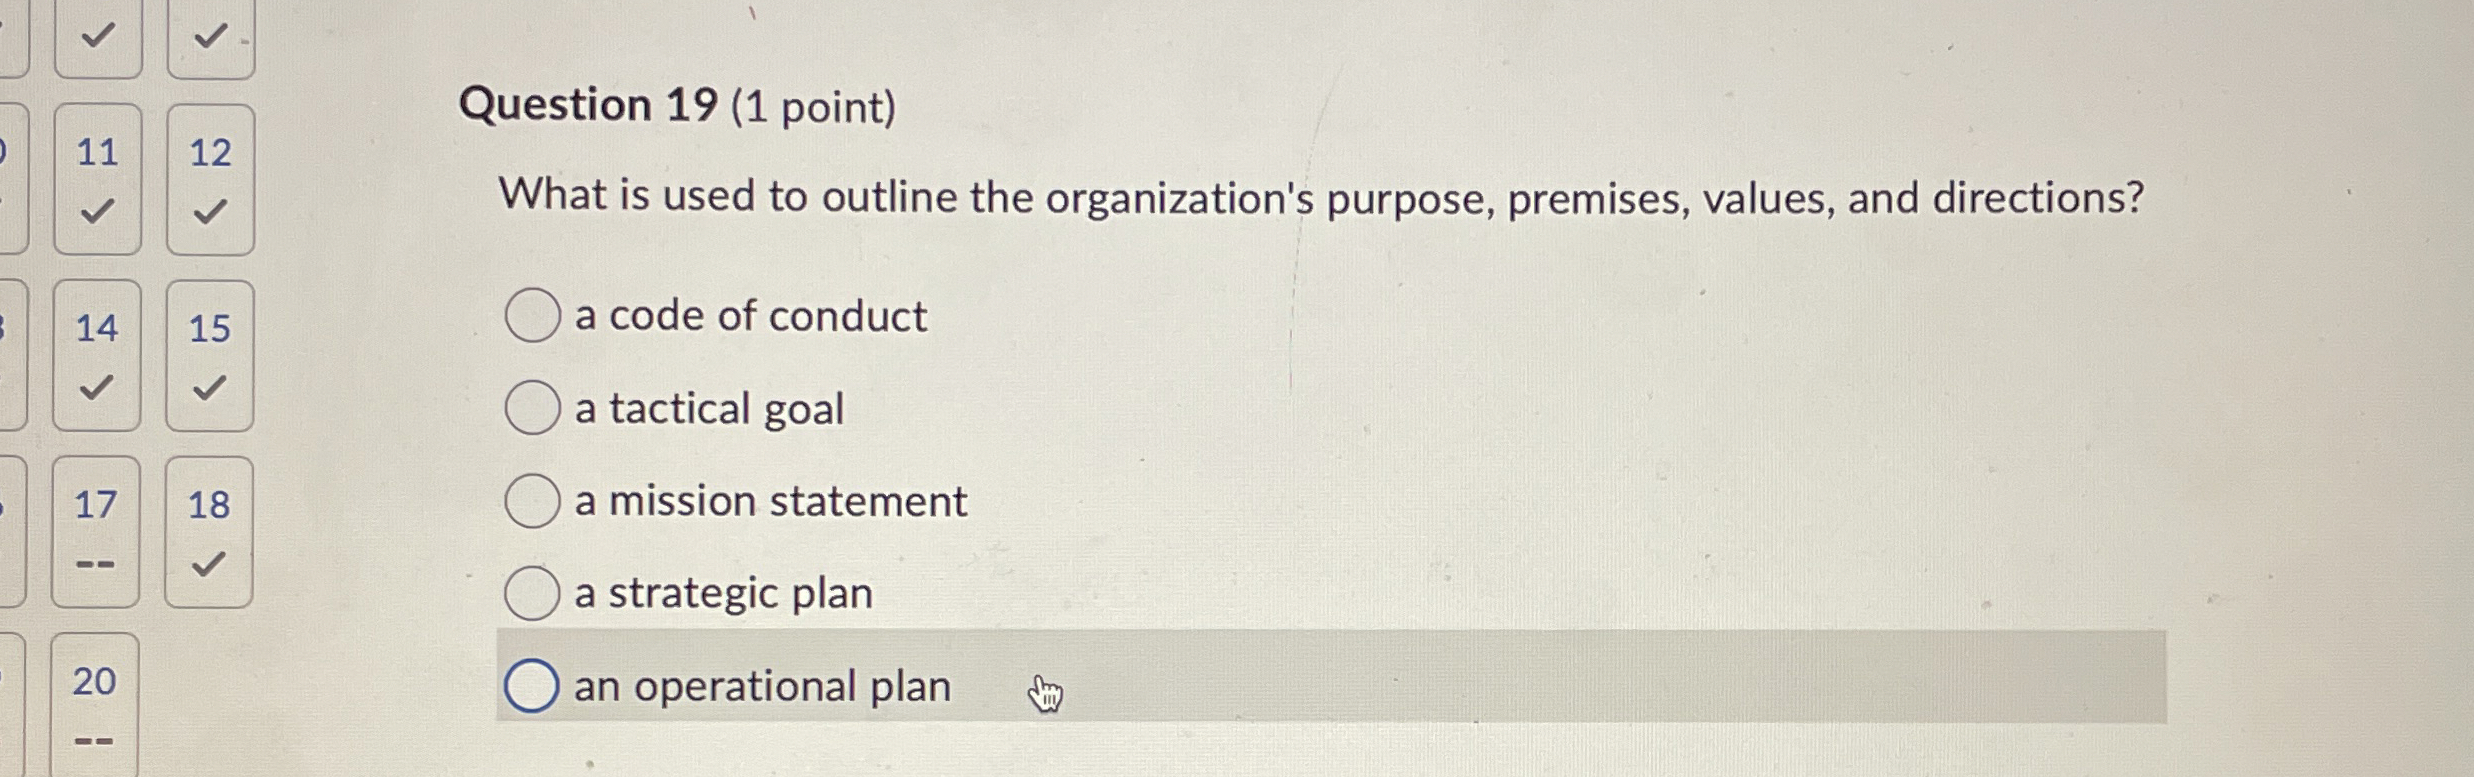Pick "a strategic plan" as the answer
This screenshot has width=2474, height=777.
[x=532, y=593]
